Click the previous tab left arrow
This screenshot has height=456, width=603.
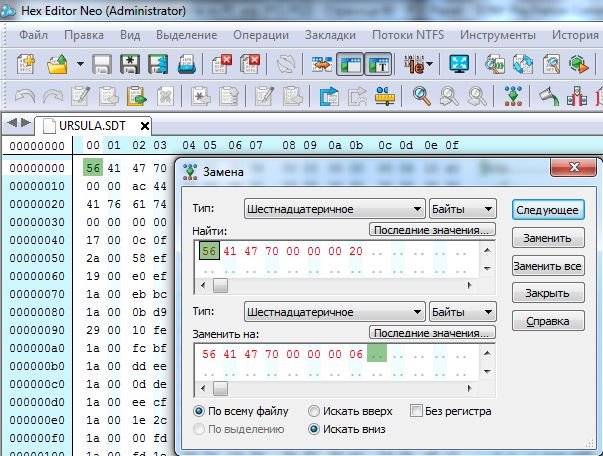[x=12, y=123]
